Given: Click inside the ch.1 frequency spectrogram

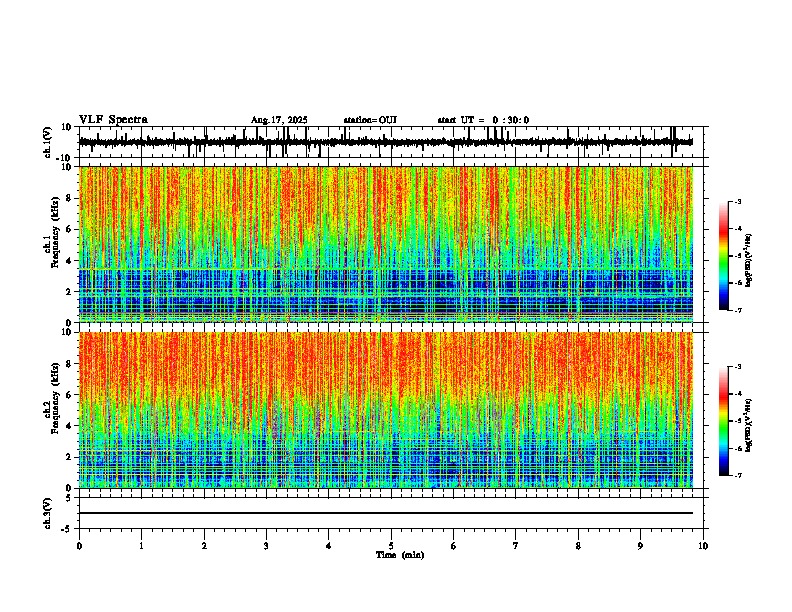Looking at the screenshot, I should click(x=386, y=244).
